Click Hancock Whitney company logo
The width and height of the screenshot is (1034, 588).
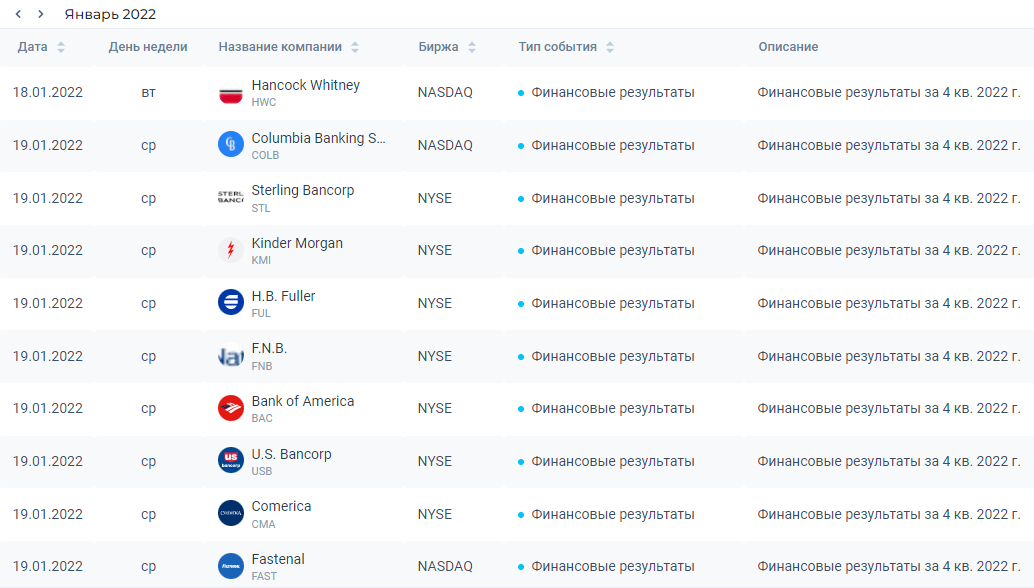(231, 92)
